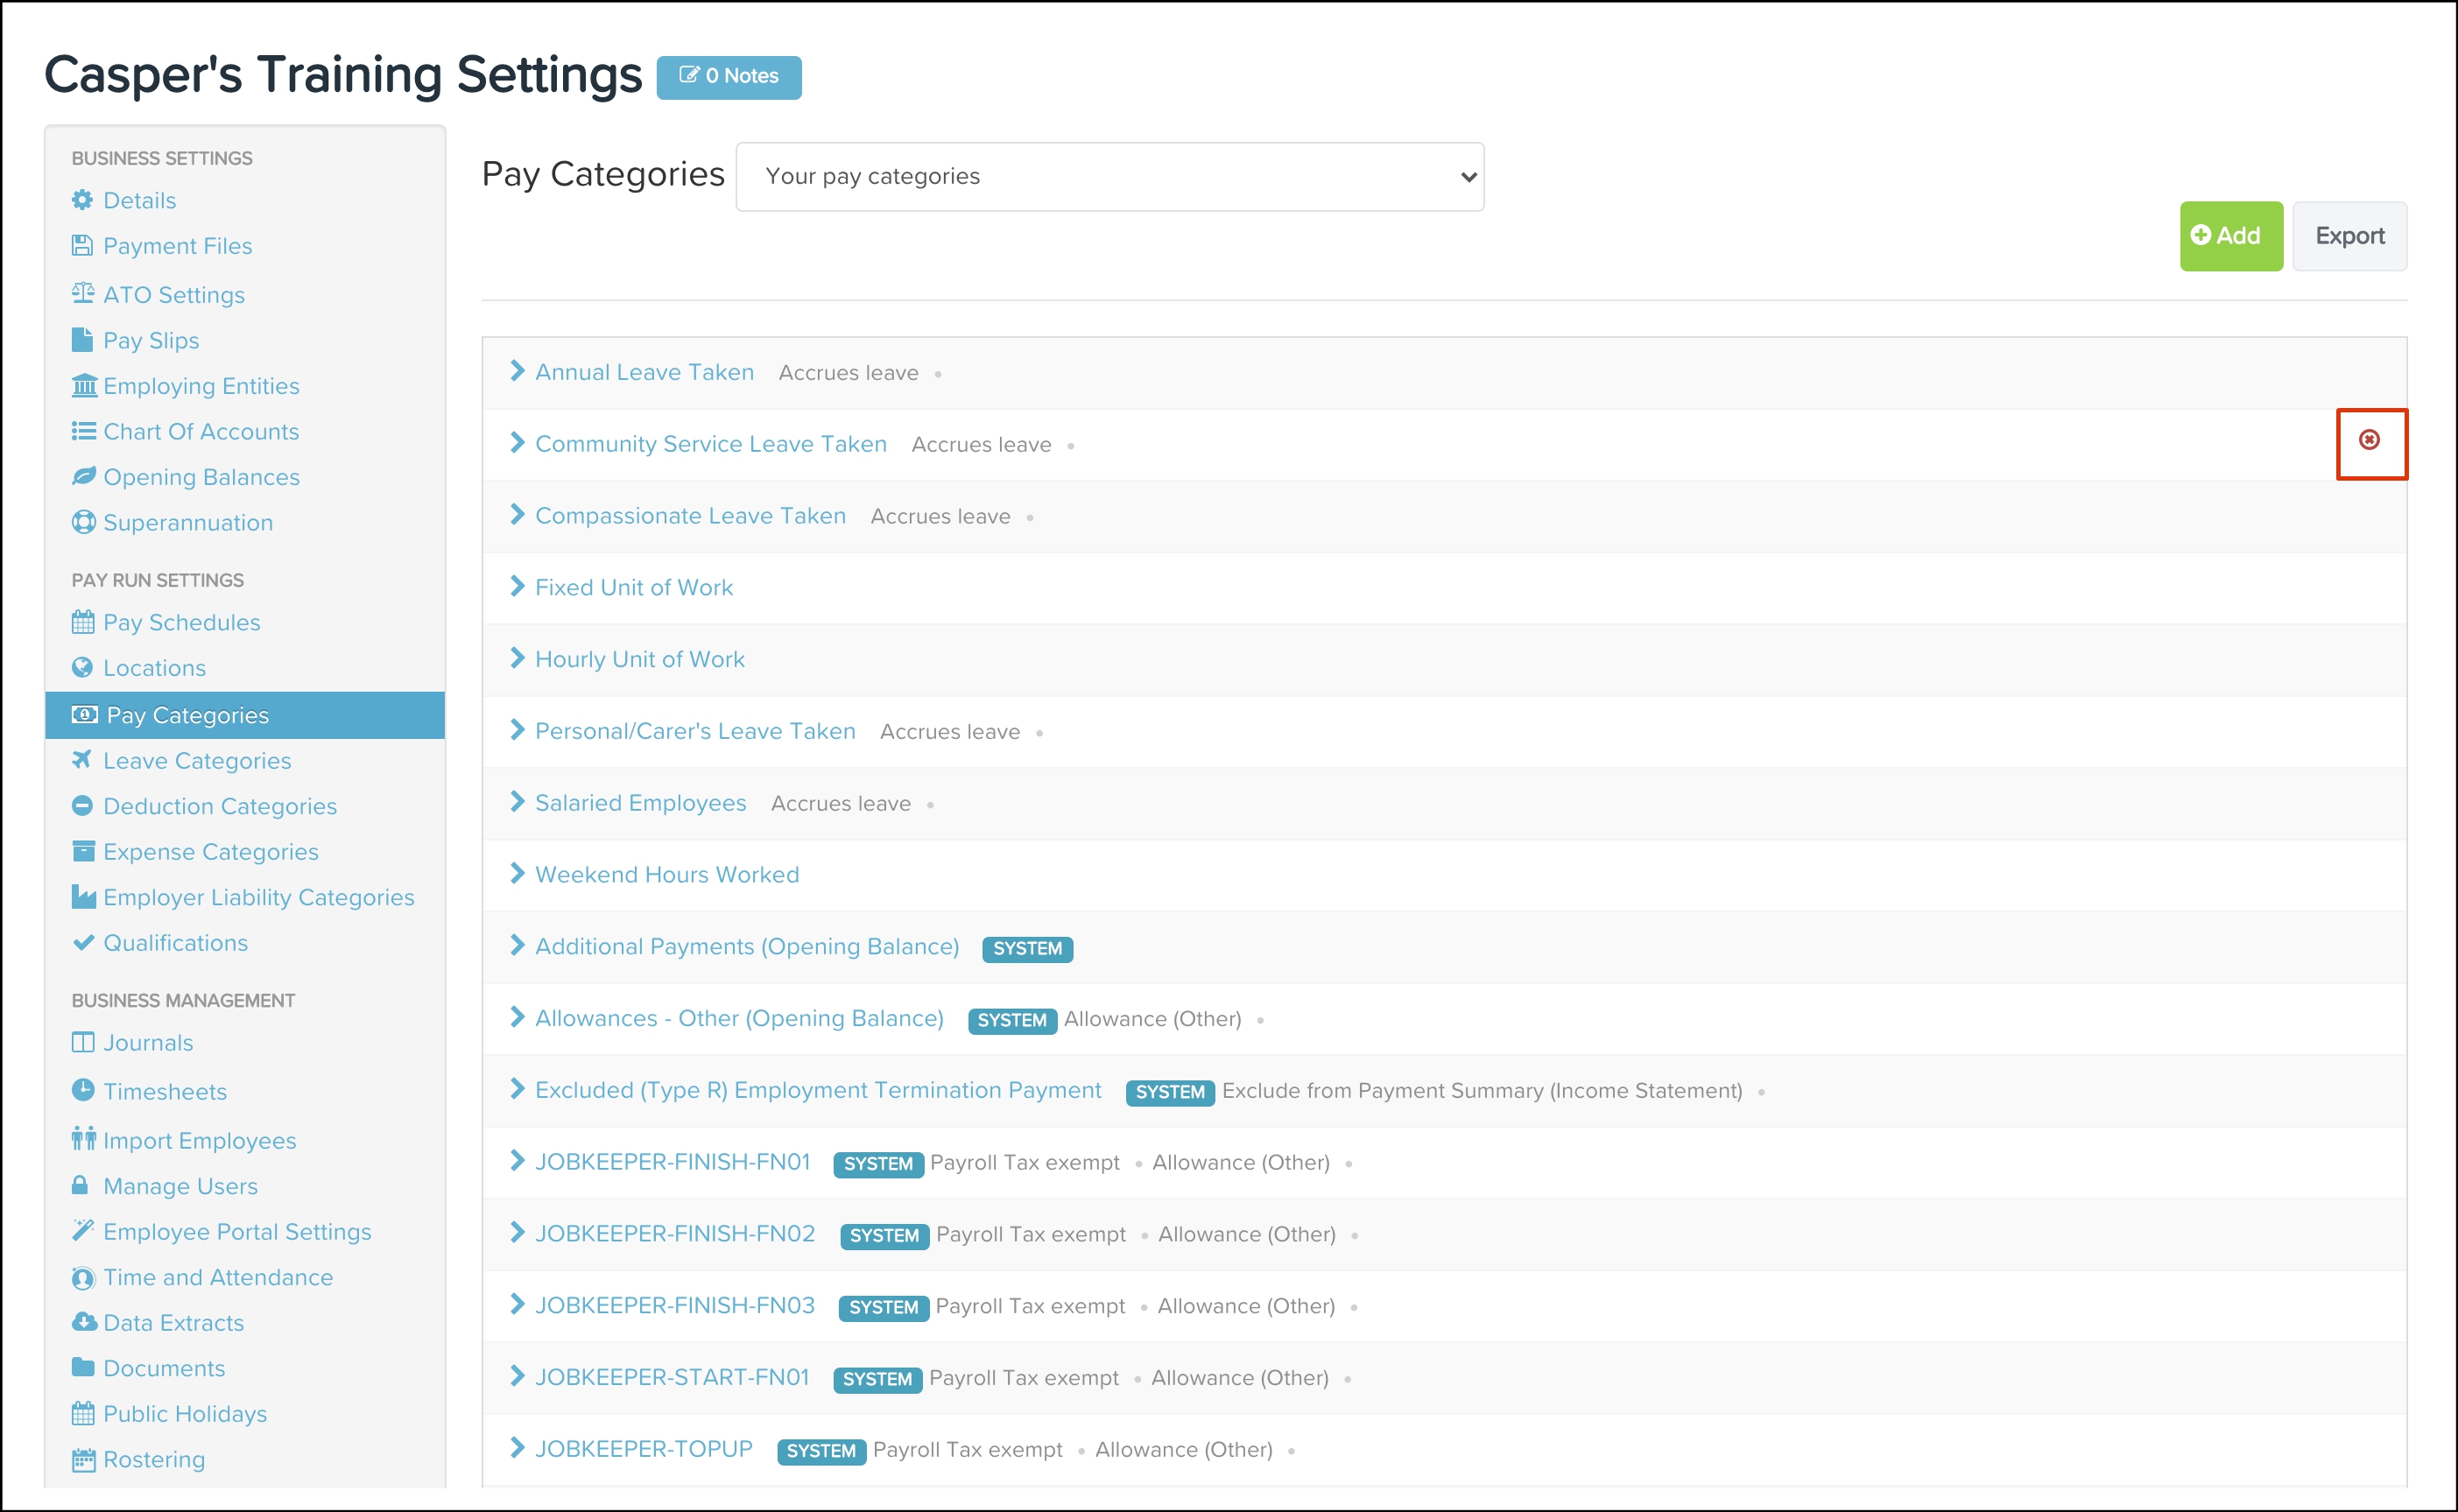Click the globe icon beside Locations
Screen dimensions: 2458x1512
click(83, 667)
